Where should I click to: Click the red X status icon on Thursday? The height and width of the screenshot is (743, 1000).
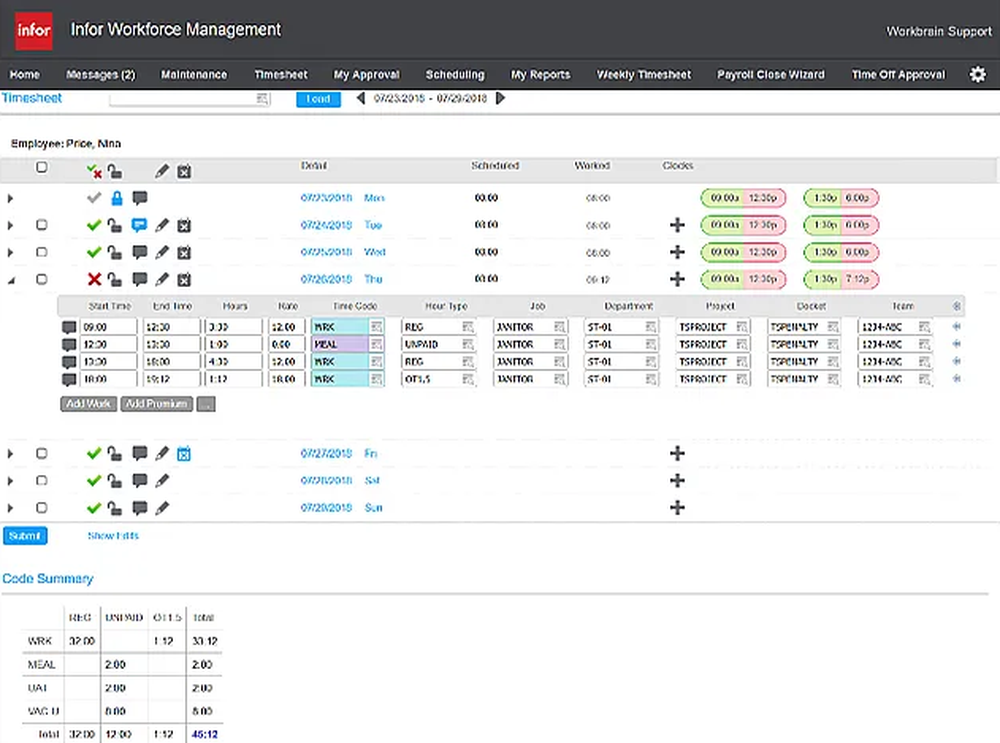click(x=94, y=279)
